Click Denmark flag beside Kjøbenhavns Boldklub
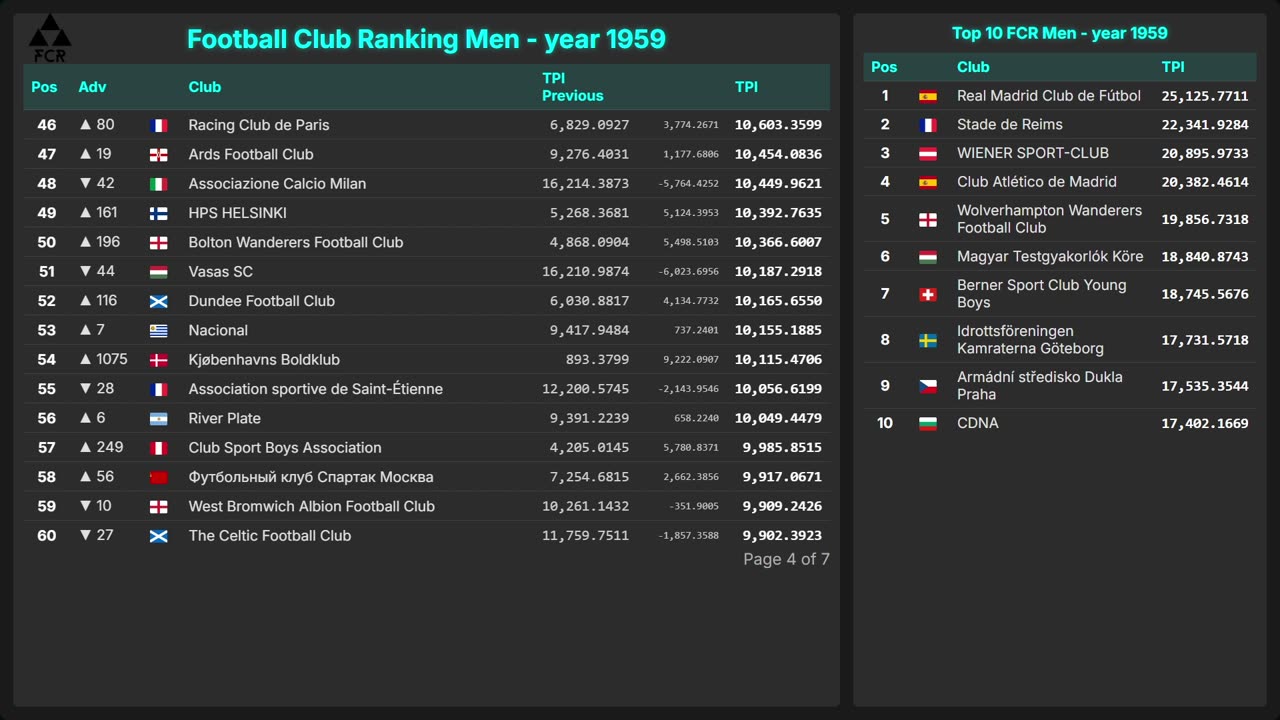 [x=158, y=360]
